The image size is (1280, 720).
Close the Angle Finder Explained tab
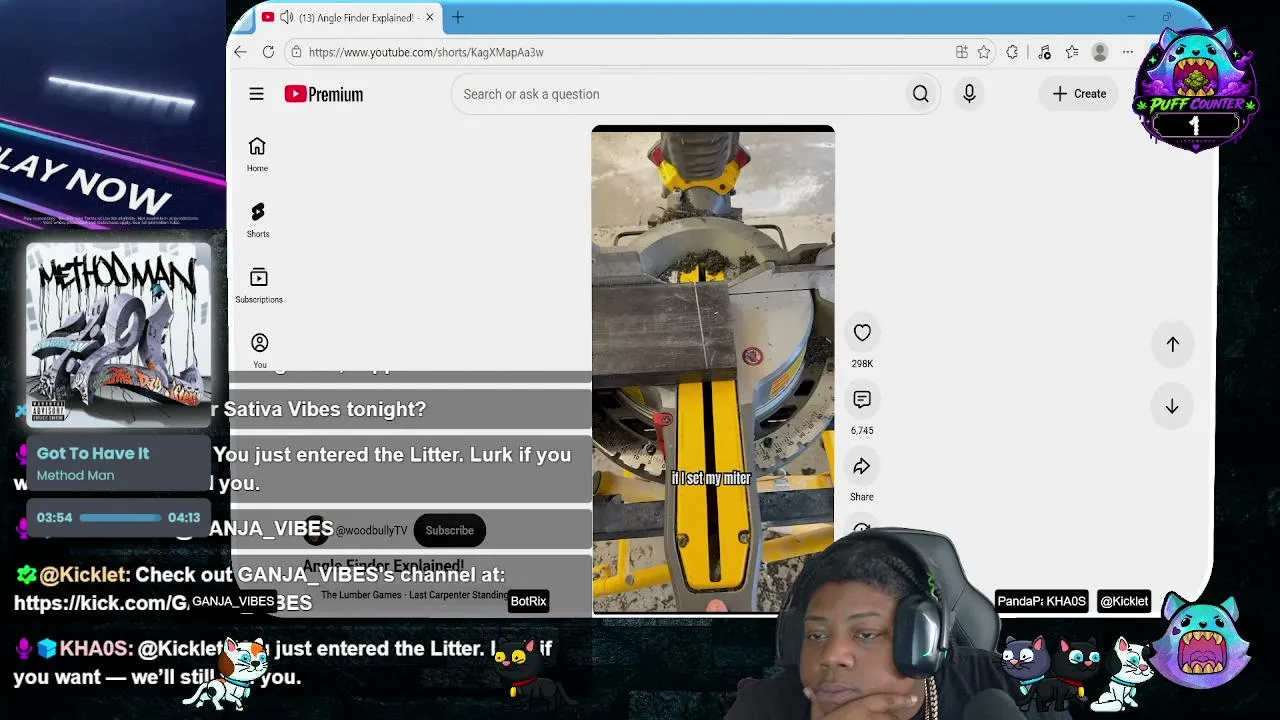pyautogui.click(x=430, y=17)
